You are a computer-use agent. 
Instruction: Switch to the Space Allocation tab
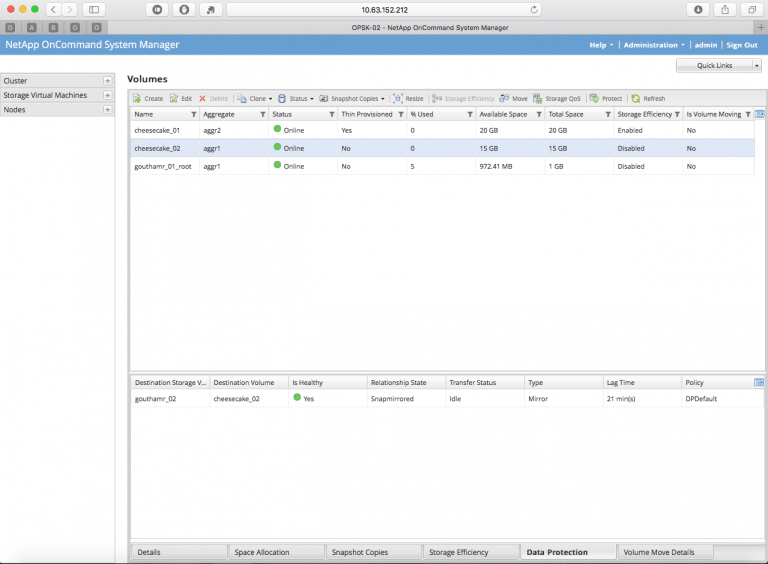tap(275, 552)
